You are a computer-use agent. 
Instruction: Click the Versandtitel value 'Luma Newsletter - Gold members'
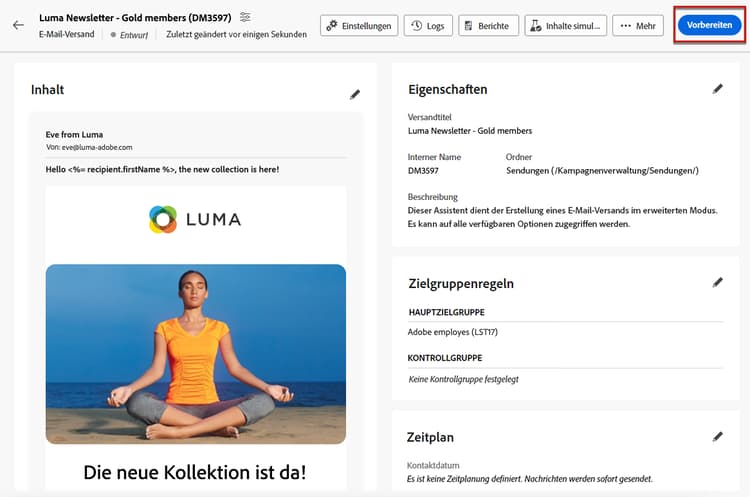470,131
